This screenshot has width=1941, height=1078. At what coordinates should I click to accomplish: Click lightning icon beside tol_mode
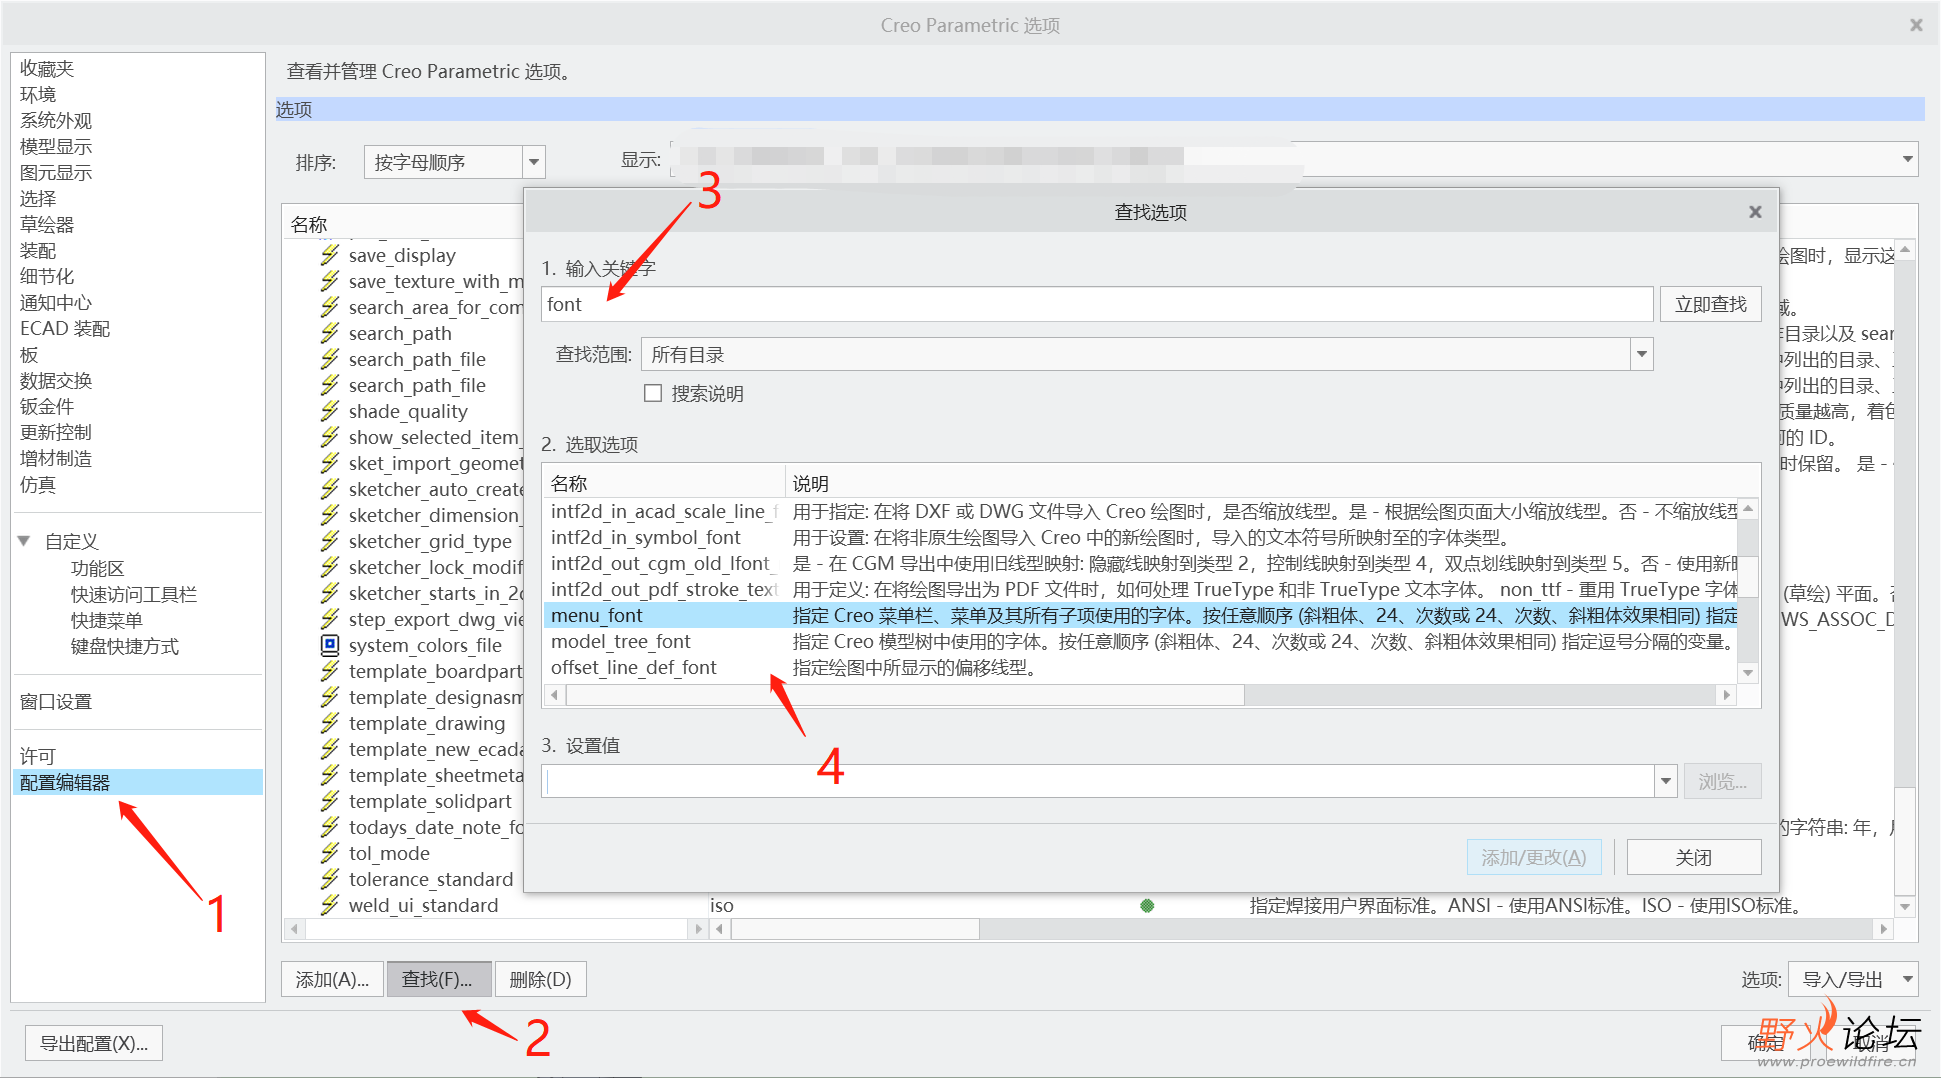coord(330,853)
